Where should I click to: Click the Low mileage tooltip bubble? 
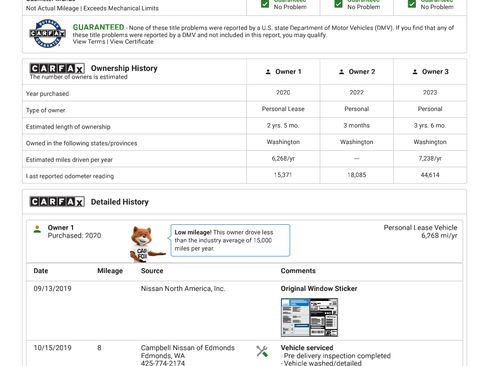[230, 240]
